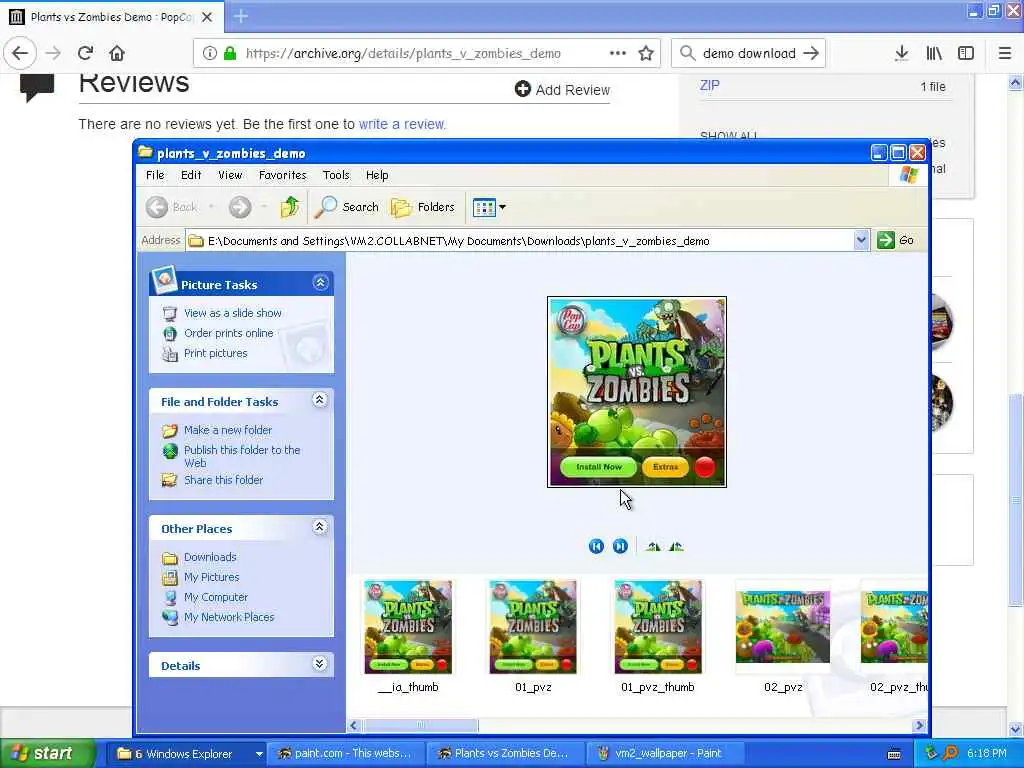Toggle Firefox sidebar icon
Screen dimensions: 1024x768
coord(966,53)
